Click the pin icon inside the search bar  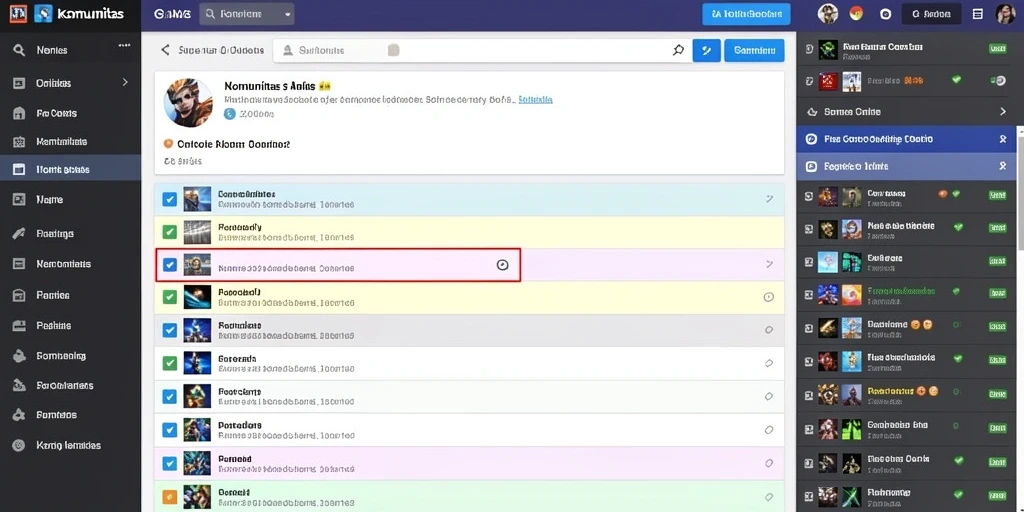678,50
